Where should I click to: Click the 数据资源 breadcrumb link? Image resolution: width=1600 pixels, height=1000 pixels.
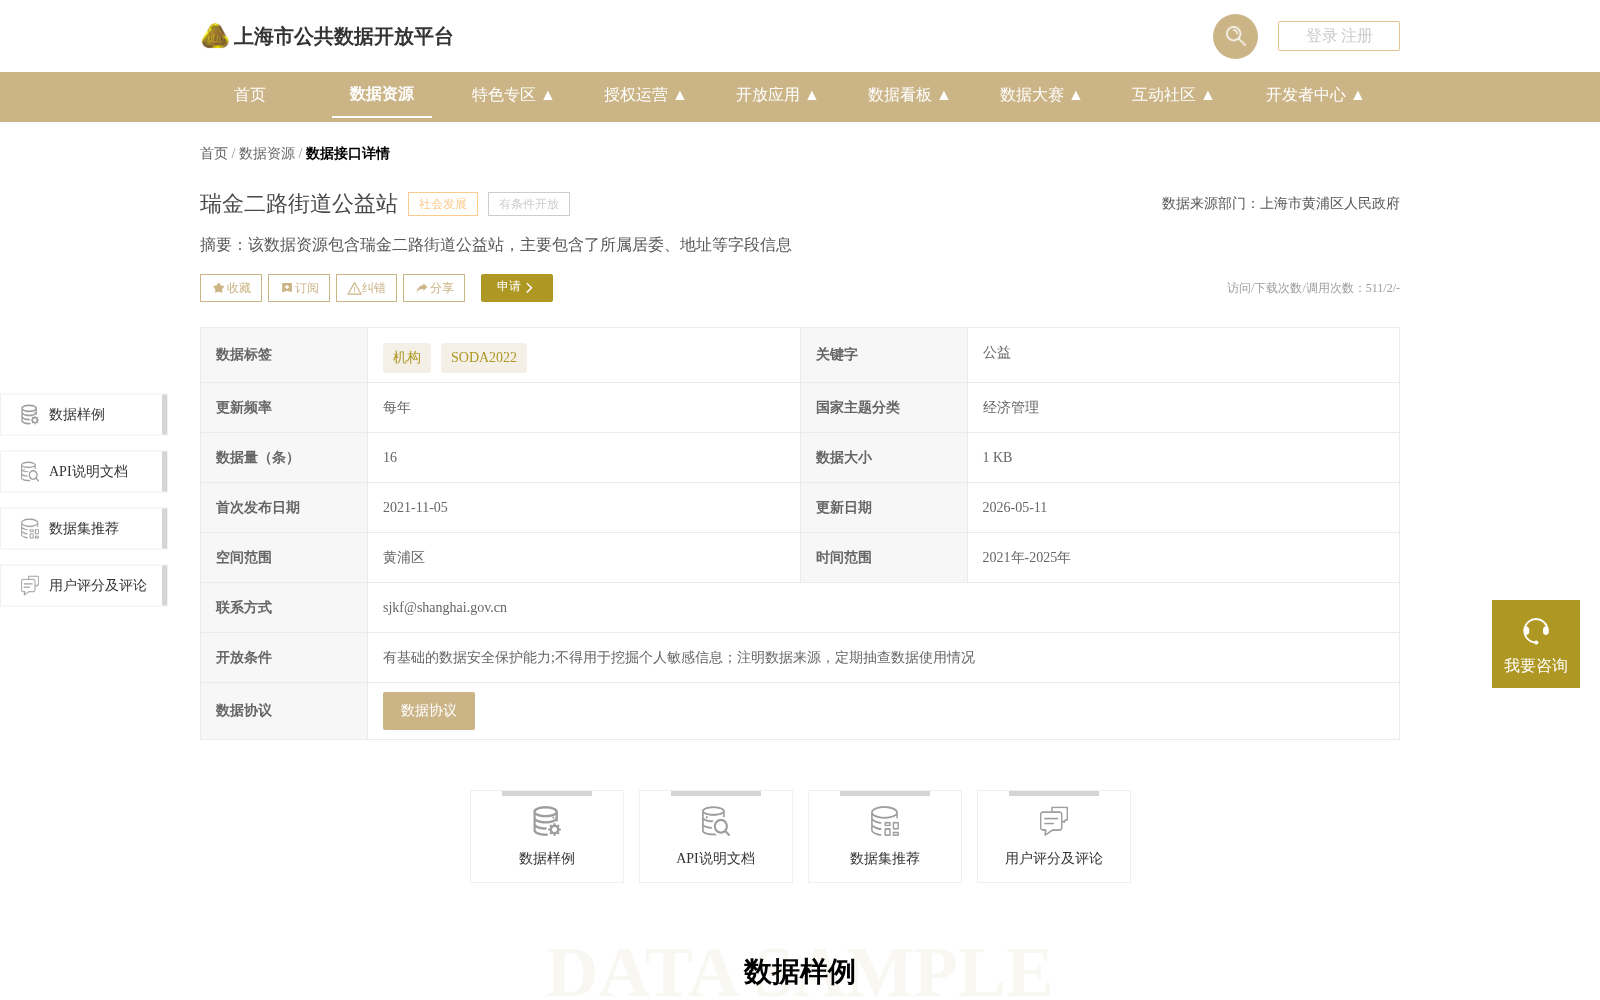click(267, 153)
